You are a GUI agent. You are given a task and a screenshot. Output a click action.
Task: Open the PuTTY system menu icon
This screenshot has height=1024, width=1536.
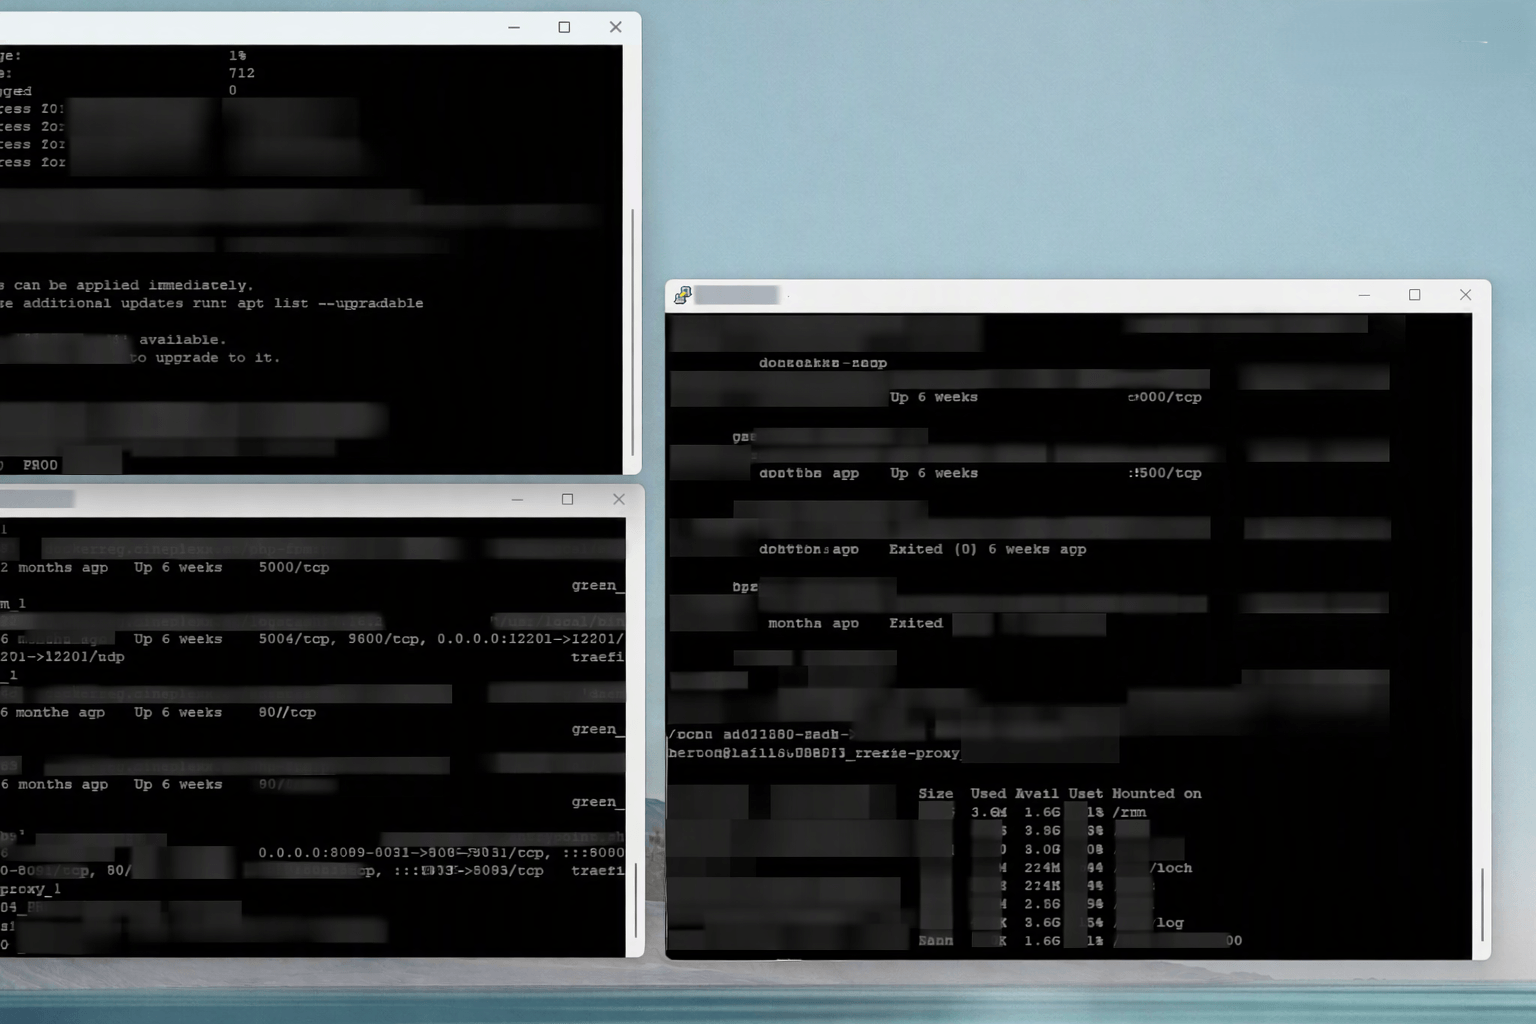click(x=683, y=295)
